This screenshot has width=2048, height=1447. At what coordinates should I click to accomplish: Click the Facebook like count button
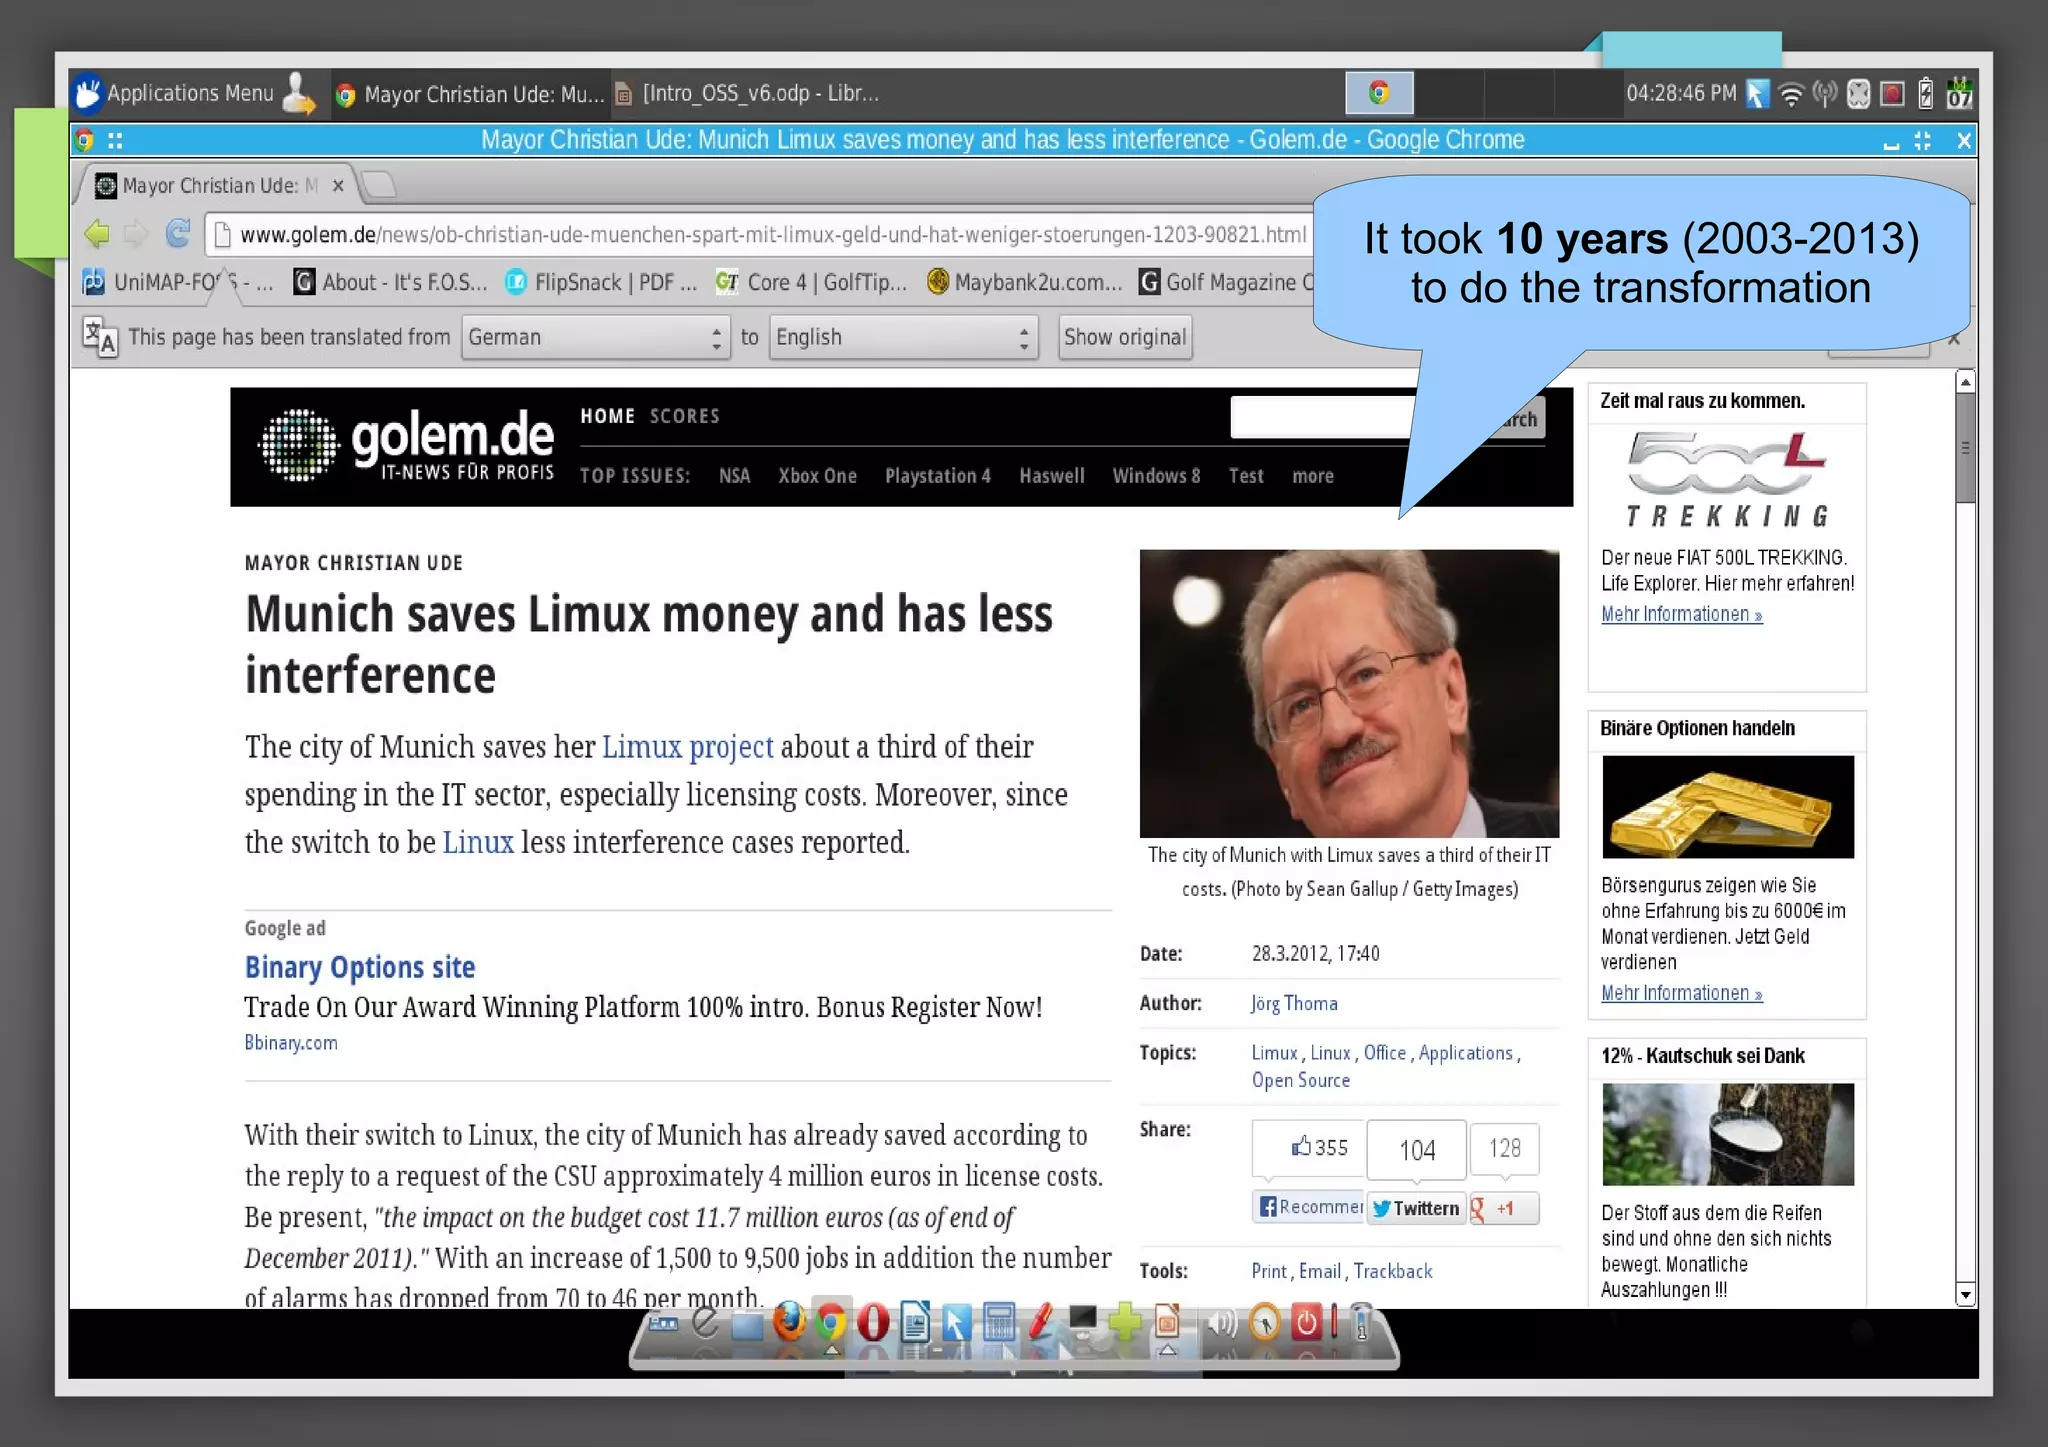pos(1318,1148)
